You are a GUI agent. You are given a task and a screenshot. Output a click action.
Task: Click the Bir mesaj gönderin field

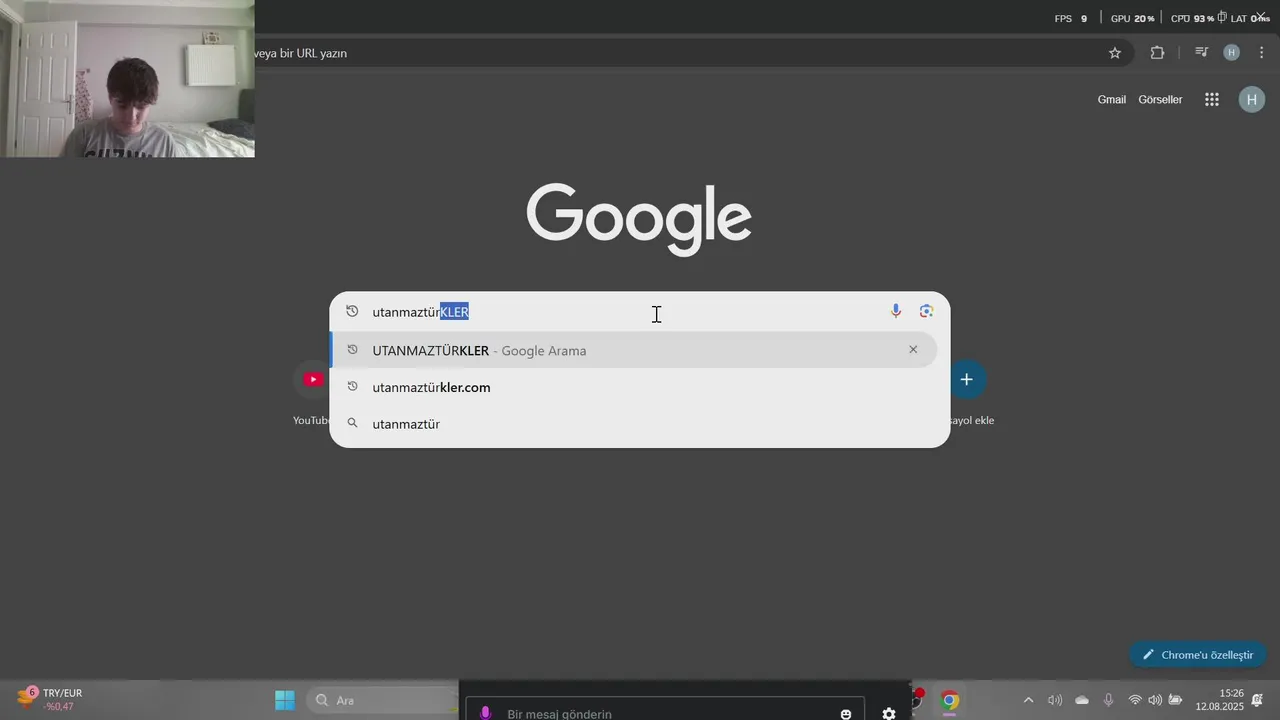coord(665,711)
